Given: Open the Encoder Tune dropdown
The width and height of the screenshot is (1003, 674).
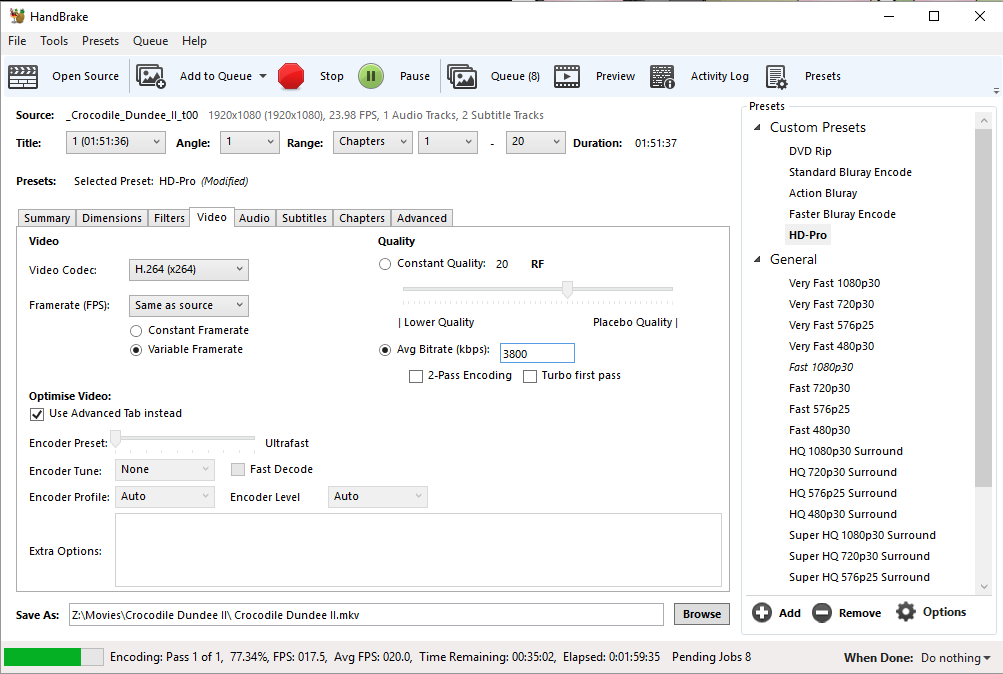Looking at the screenshot, I should click(165, 470).
